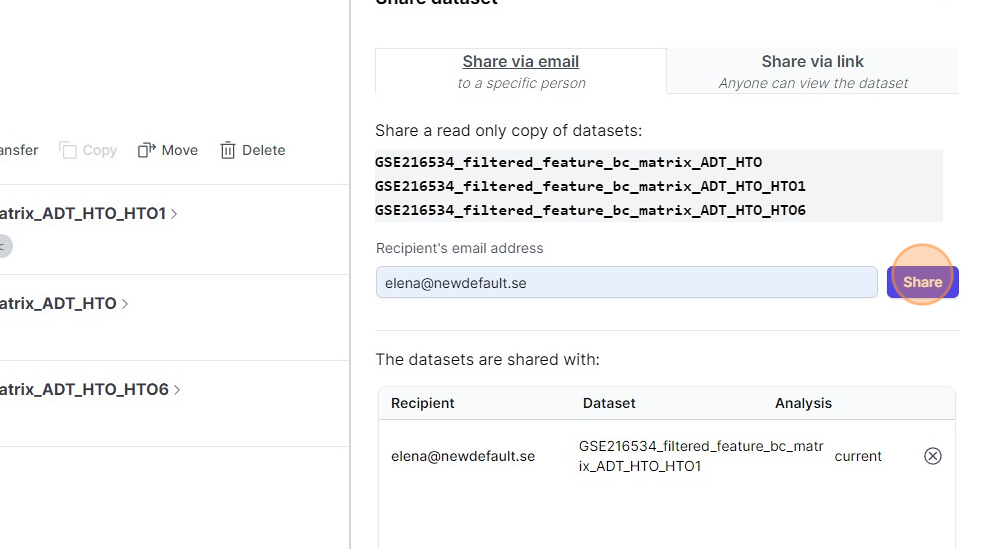
Task: Click the 'current' analysis cell
Action: [x=858, y=456]
